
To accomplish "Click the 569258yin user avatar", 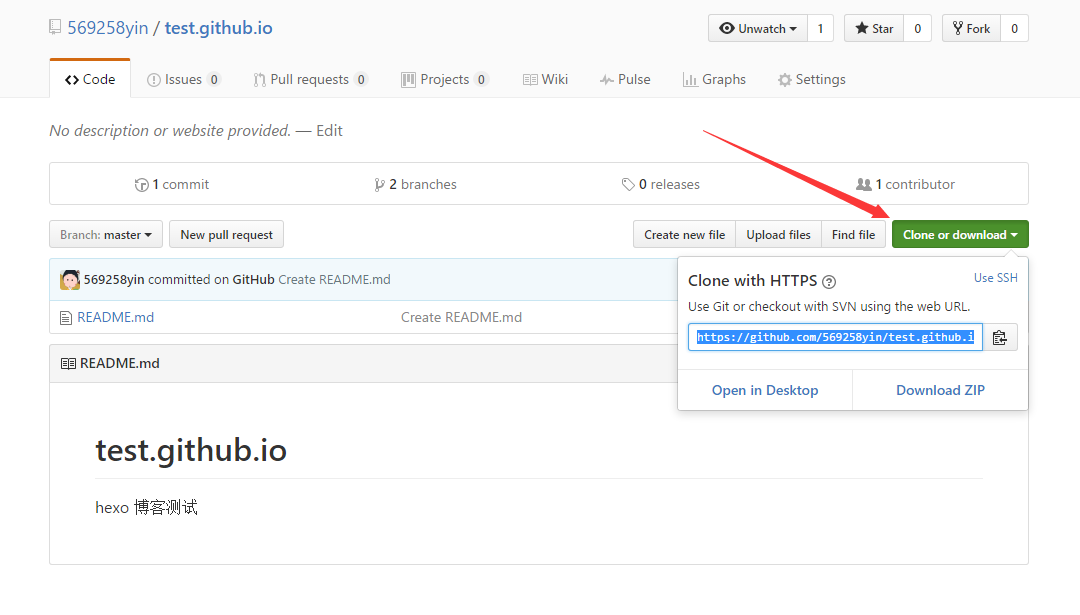I will (70, 280).
